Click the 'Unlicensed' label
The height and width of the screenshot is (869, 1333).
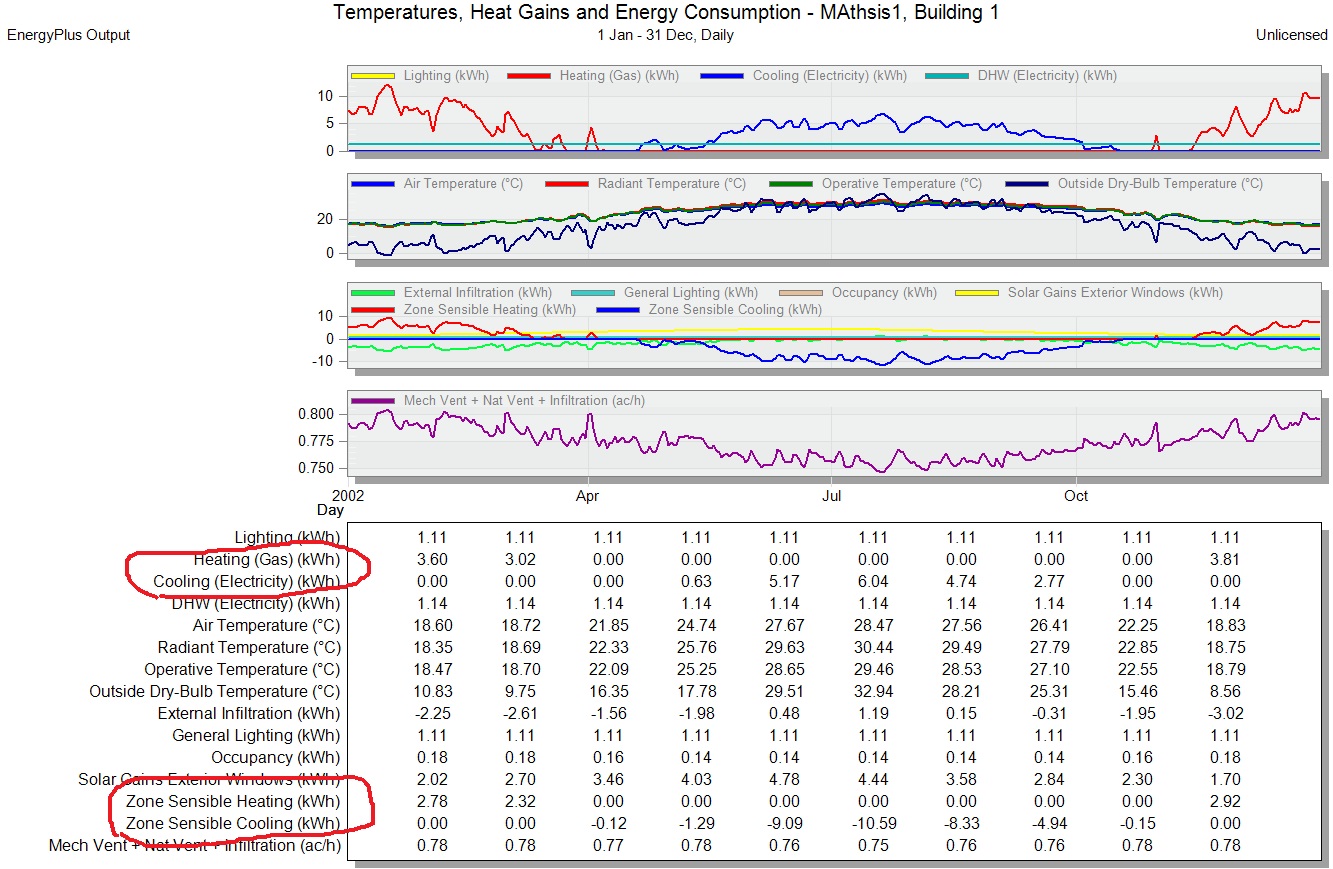[x=1292, y=35]
